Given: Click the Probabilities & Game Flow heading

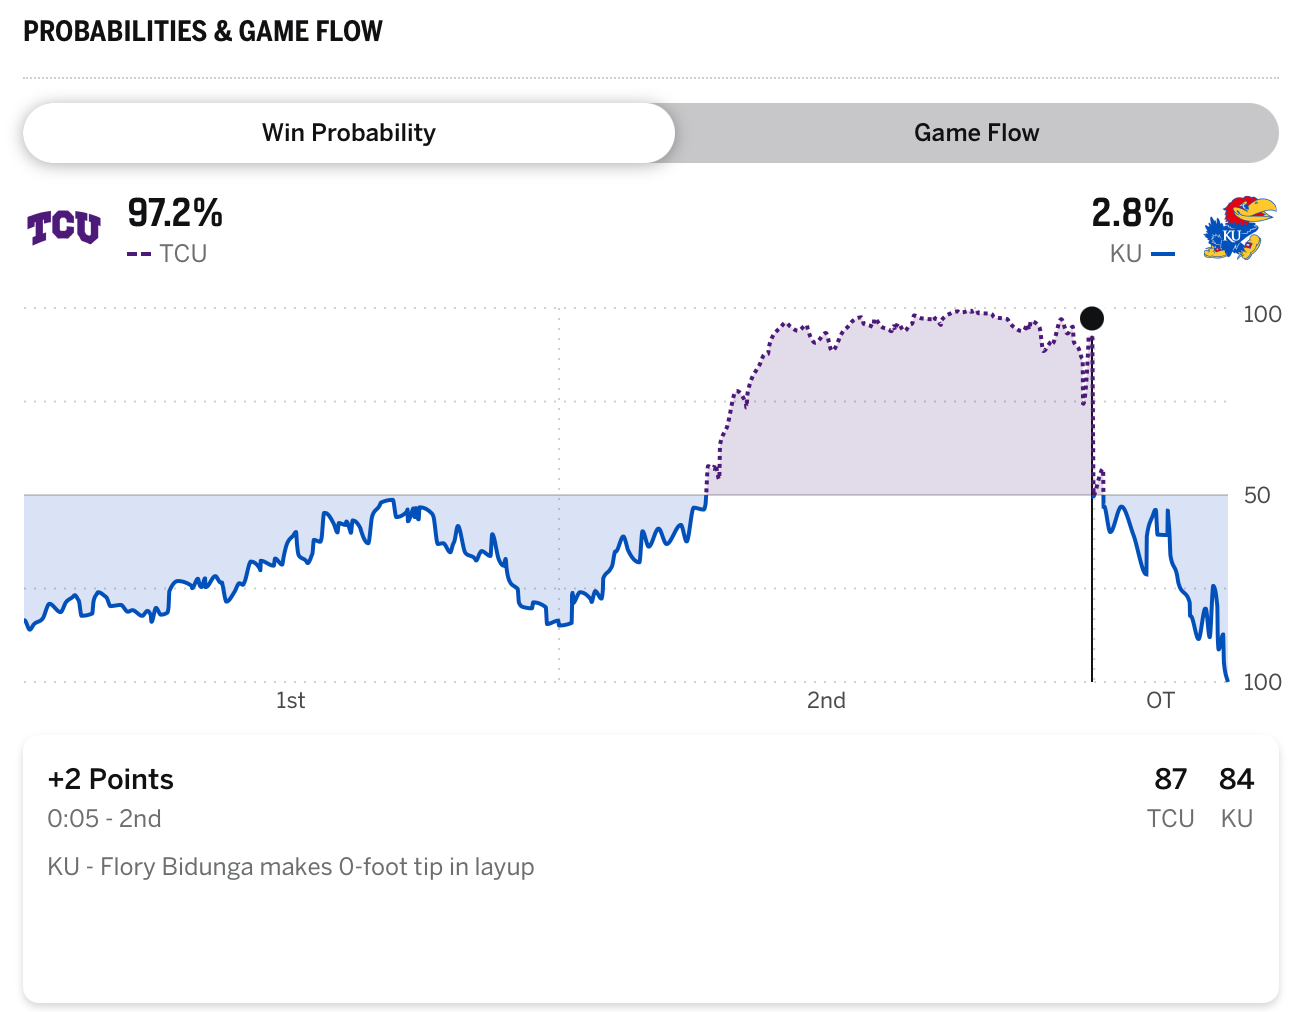Looking at the screenshot, I should pos(203,31).
